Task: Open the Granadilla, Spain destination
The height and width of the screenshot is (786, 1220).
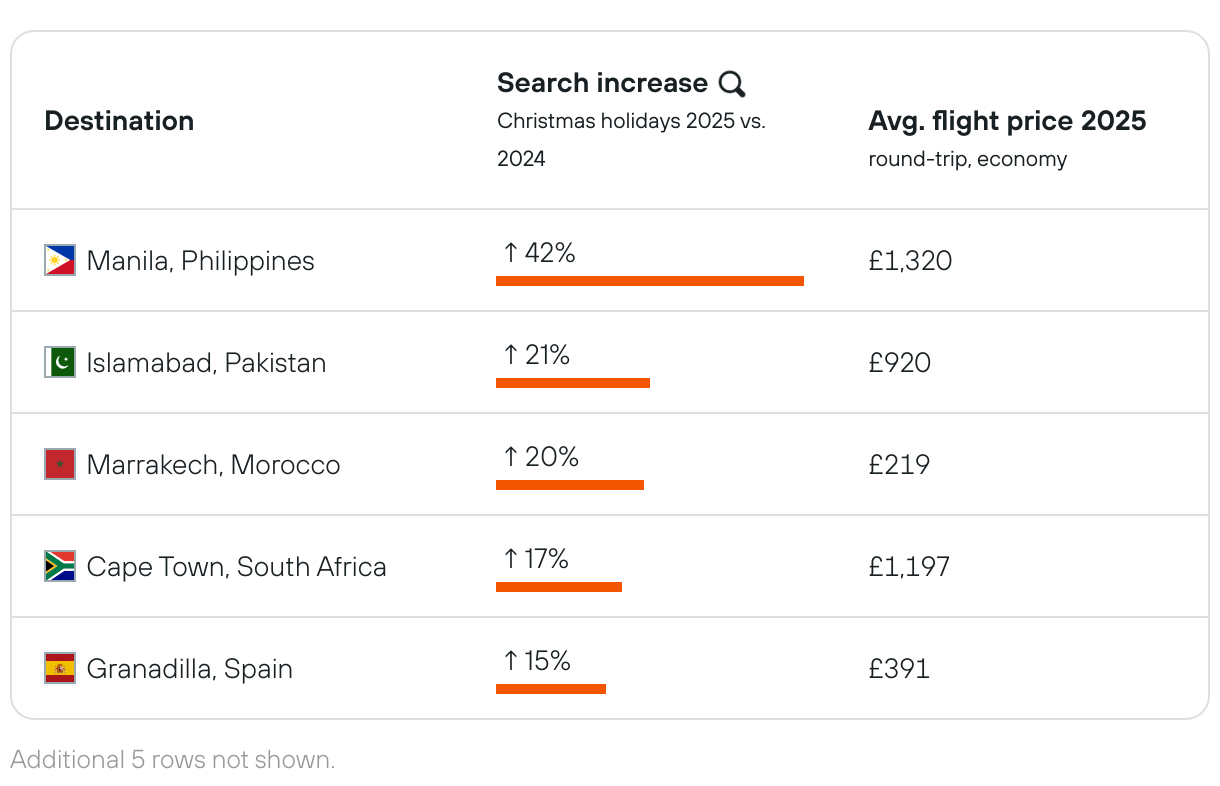Action: [x=189, y=668]
